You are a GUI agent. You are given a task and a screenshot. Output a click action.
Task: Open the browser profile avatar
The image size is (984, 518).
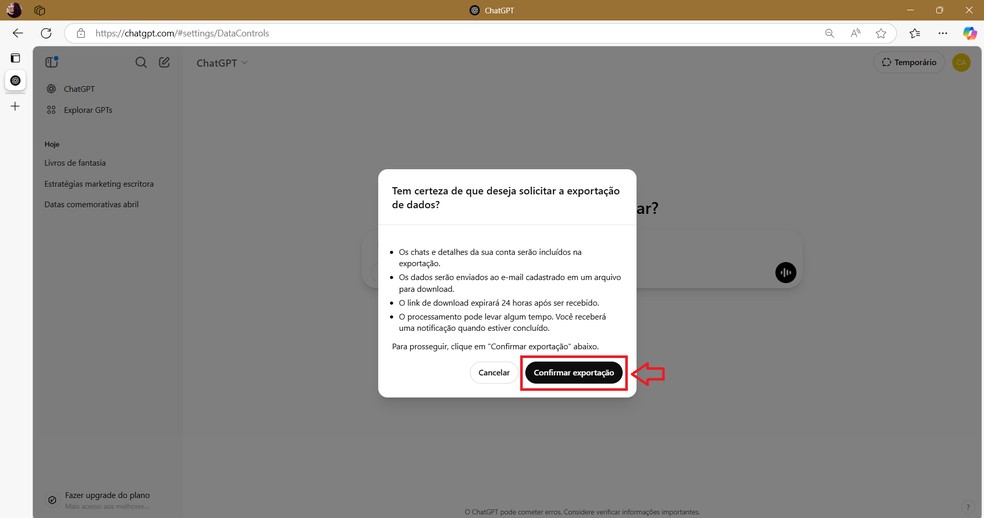coord(14,10)
